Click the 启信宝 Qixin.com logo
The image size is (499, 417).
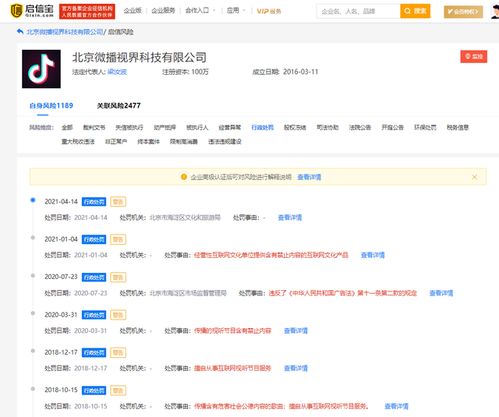click(x=32, y=11)
